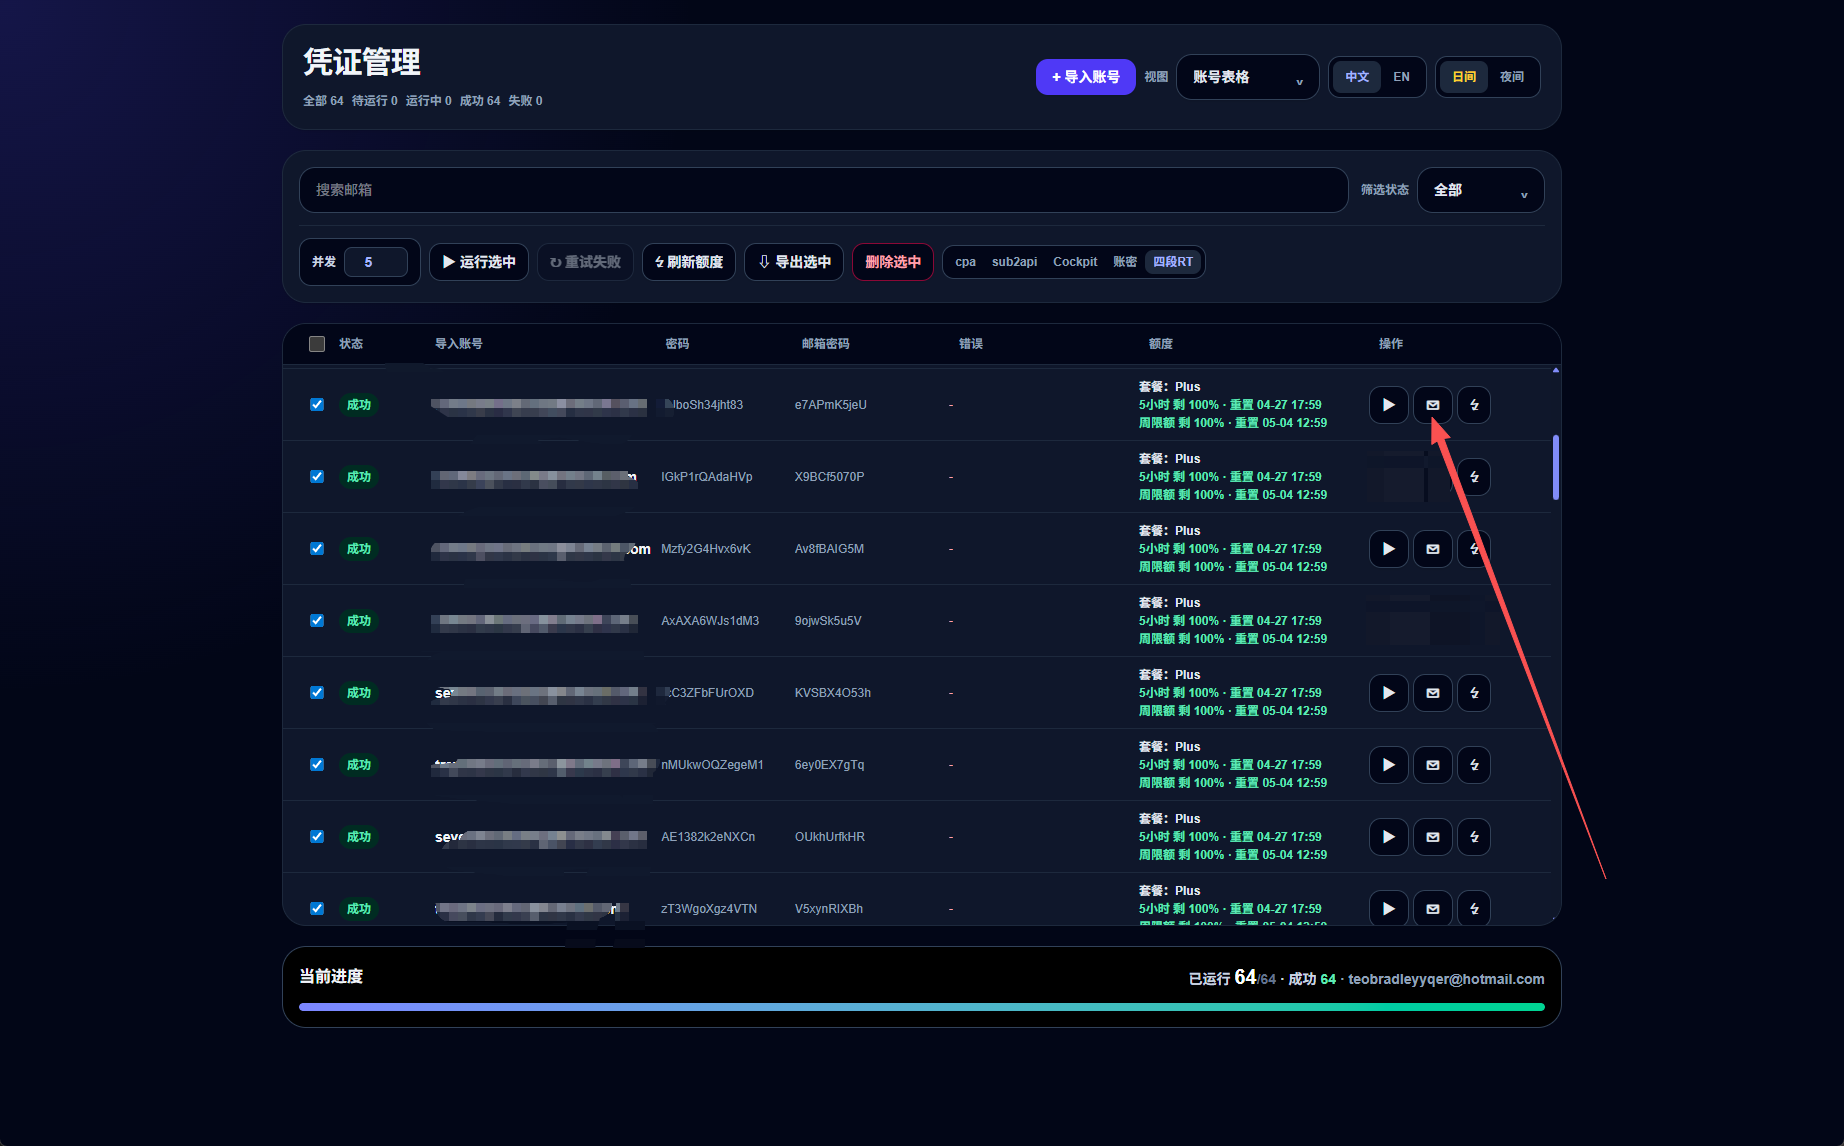The image size is (1844, 1146).
Task: Click the red 删除选中 button
Action: [x=893, y=262]
